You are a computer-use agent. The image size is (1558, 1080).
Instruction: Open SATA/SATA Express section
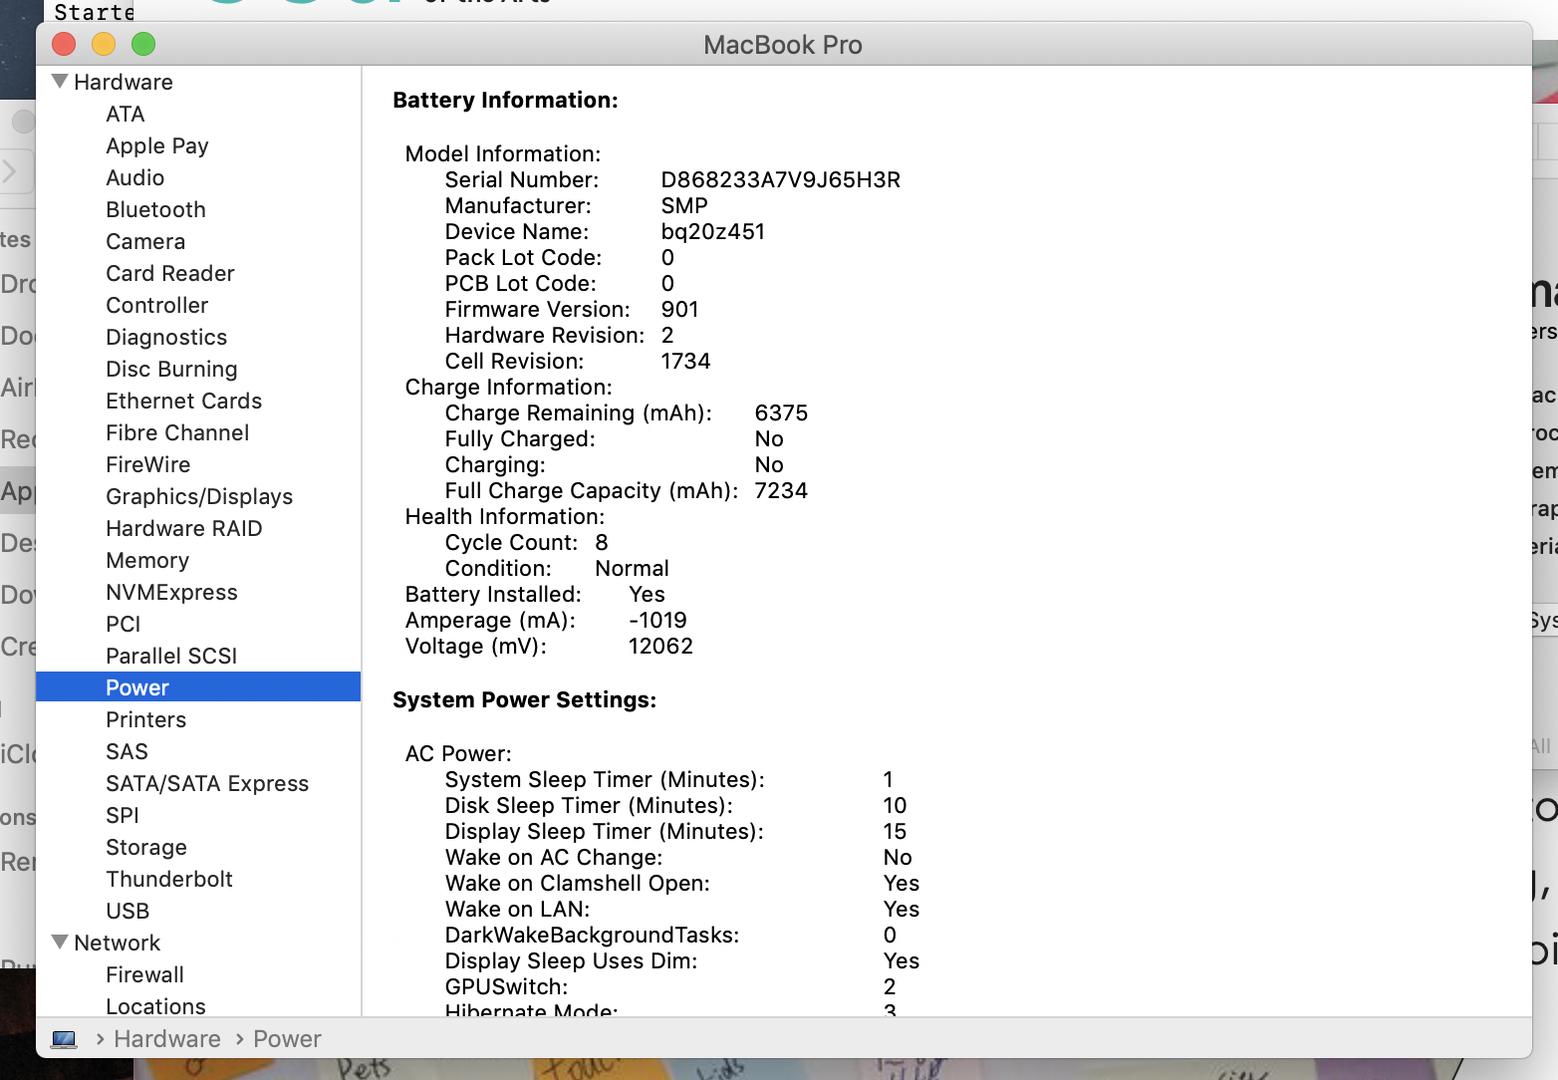coord(207,784)
